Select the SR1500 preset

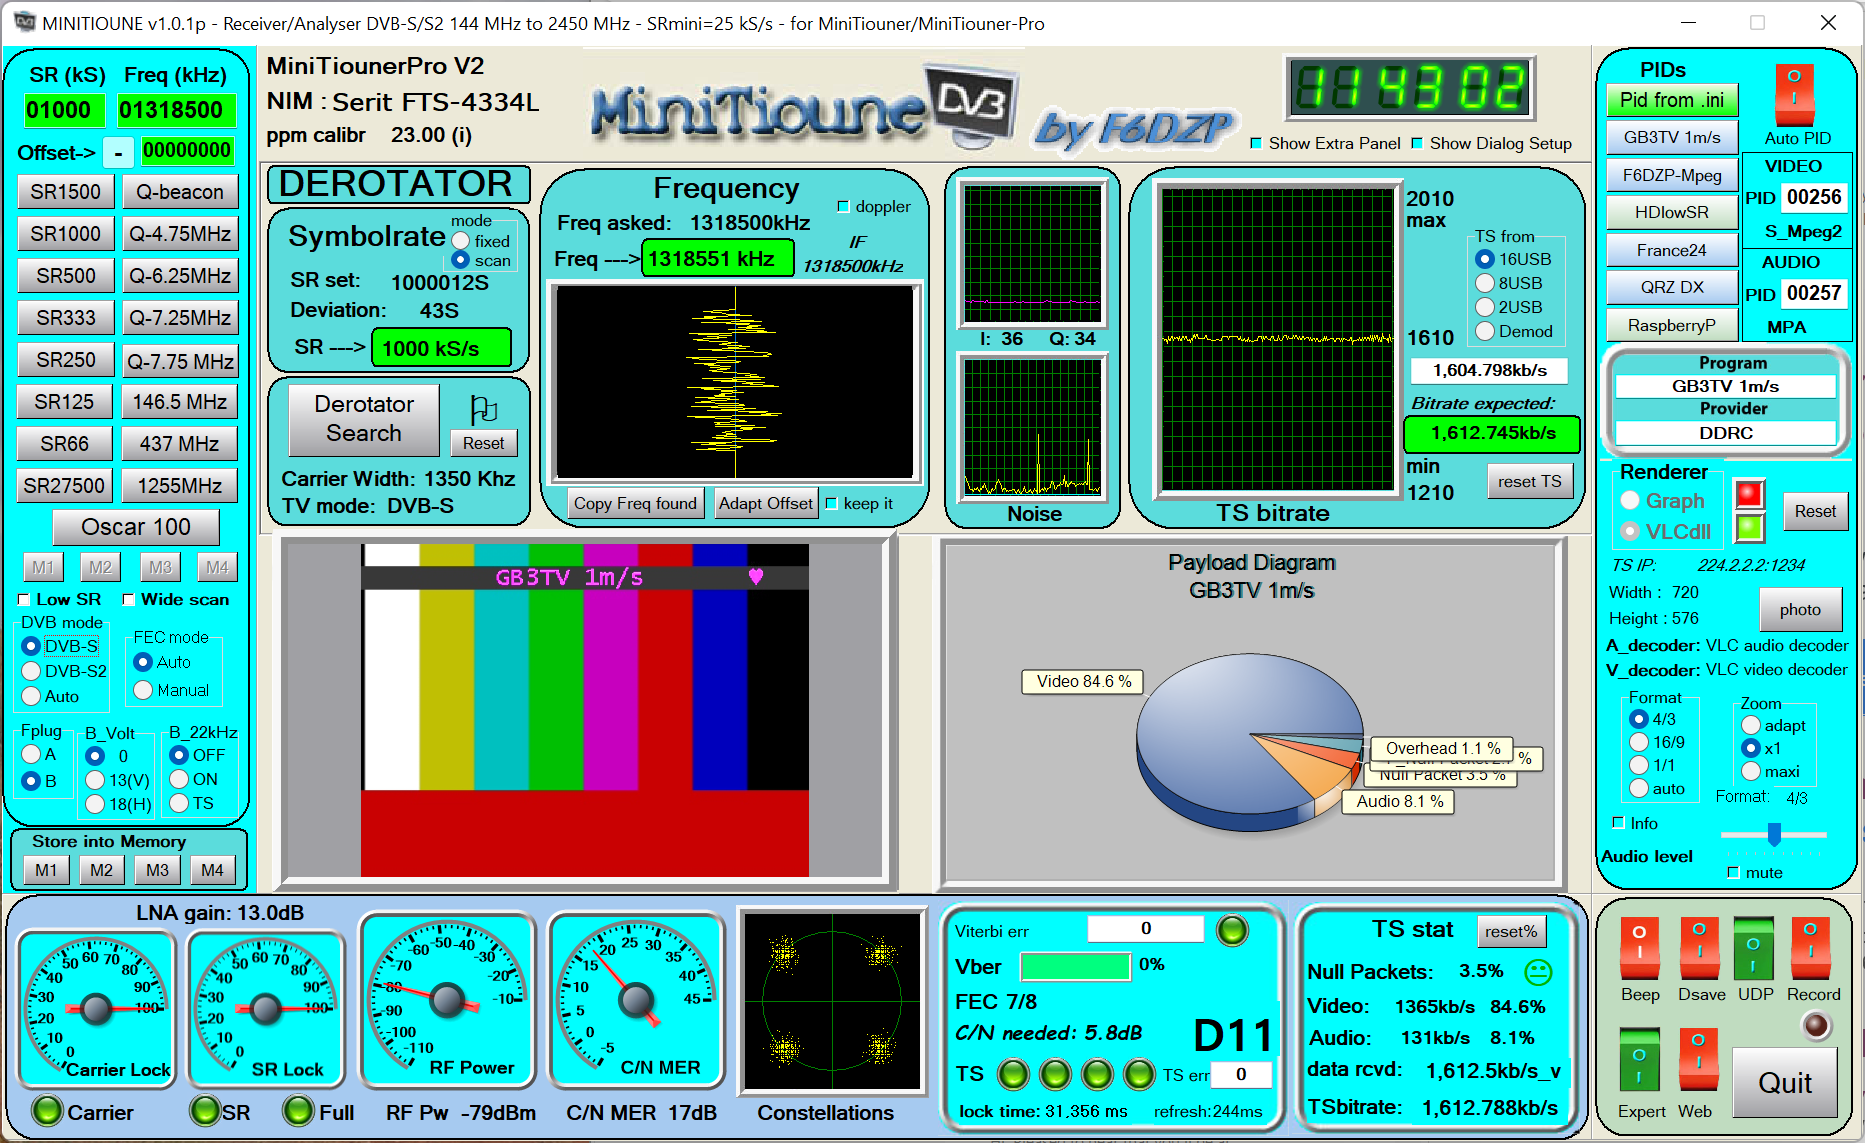(65, 192)
